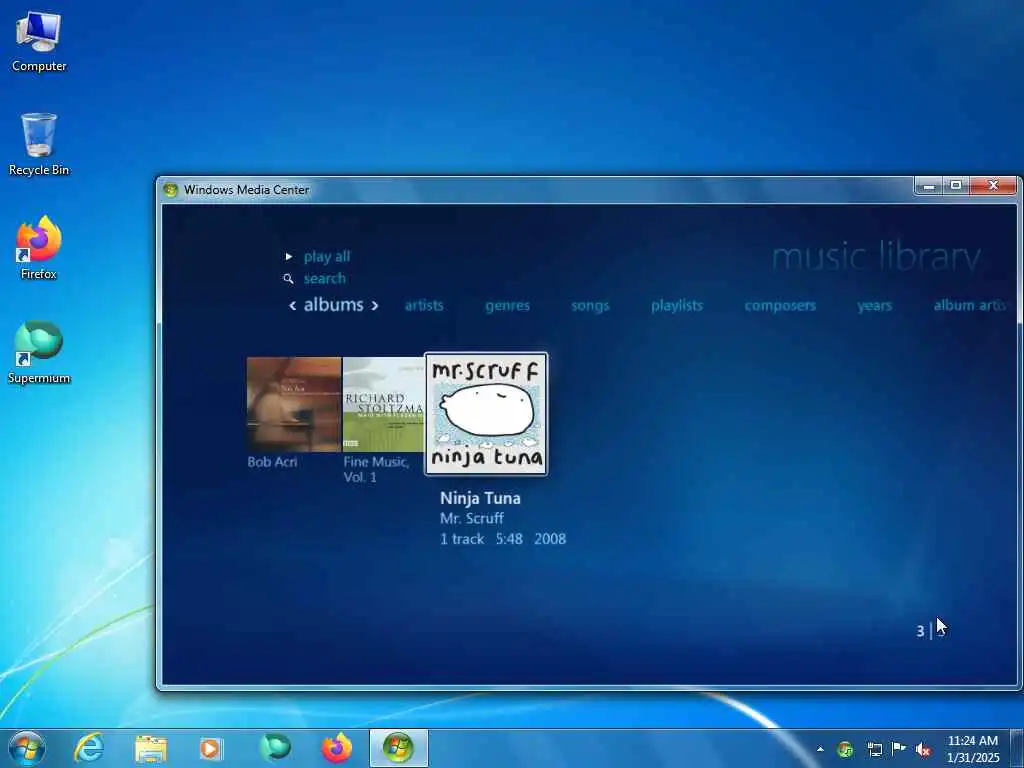Switch to the album artists view
The image size is (1024, 768).
[x=970, y=306]
